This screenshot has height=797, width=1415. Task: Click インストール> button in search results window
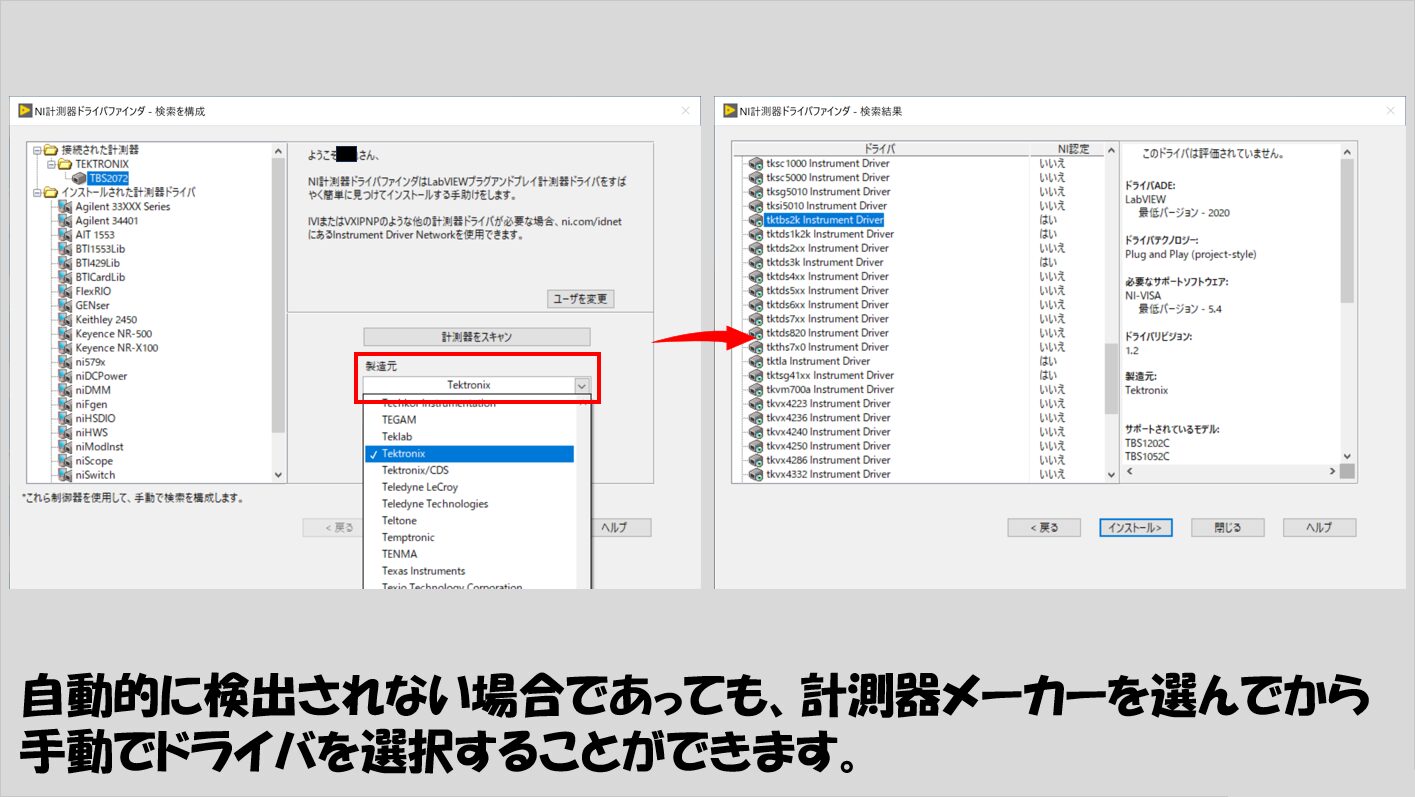(x=1135, y=528)
